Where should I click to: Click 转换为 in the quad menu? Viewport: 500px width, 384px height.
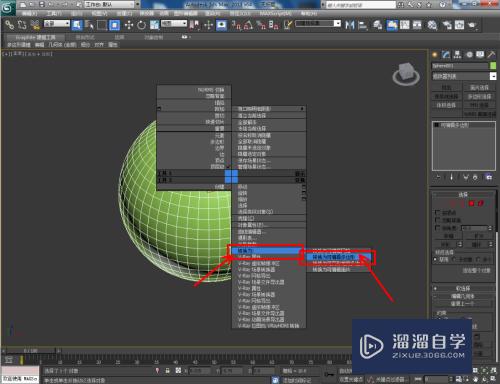(269, 250)
